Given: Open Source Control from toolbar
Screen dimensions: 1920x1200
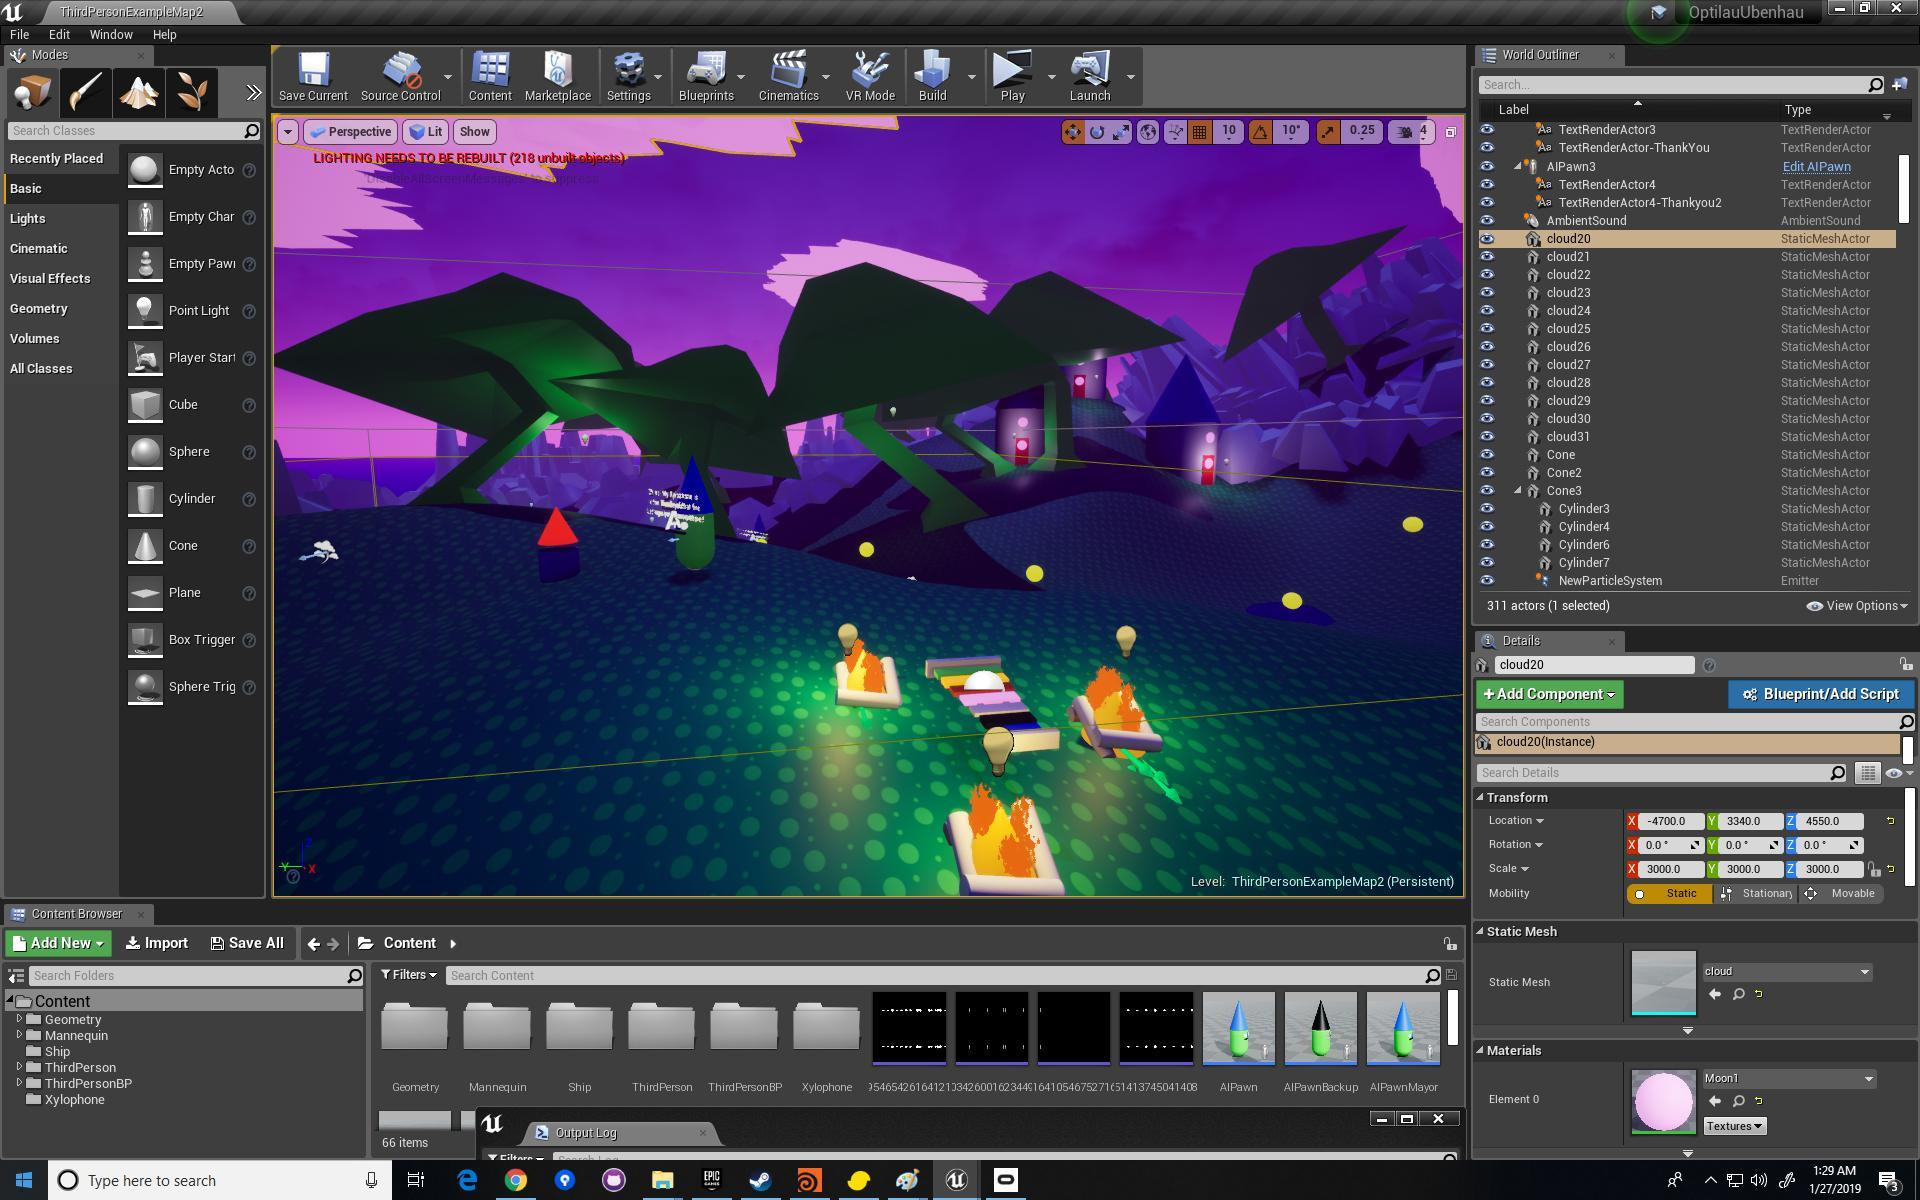Looking at the screenshot, I should [400, 77].
